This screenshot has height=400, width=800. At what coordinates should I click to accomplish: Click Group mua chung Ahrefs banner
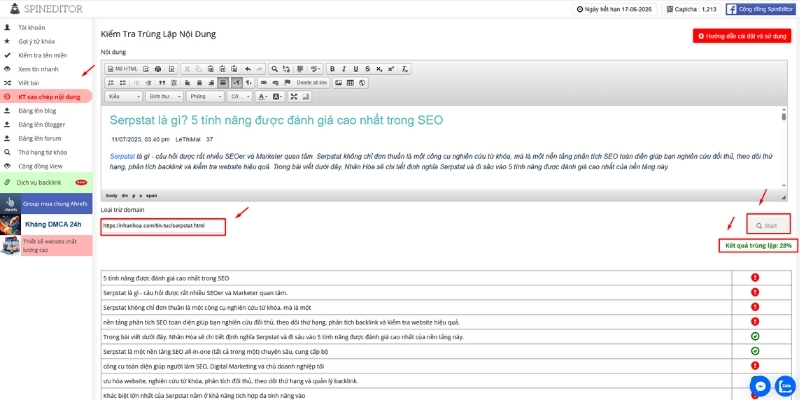46,204
